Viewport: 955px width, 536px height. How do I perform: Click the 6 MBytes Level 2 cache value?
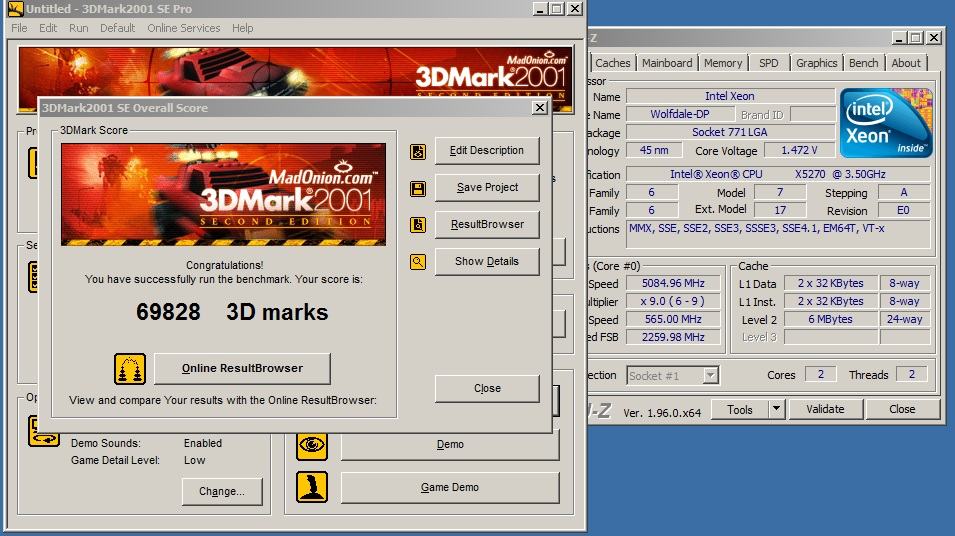pyautogui.click(x=831, y=319)
